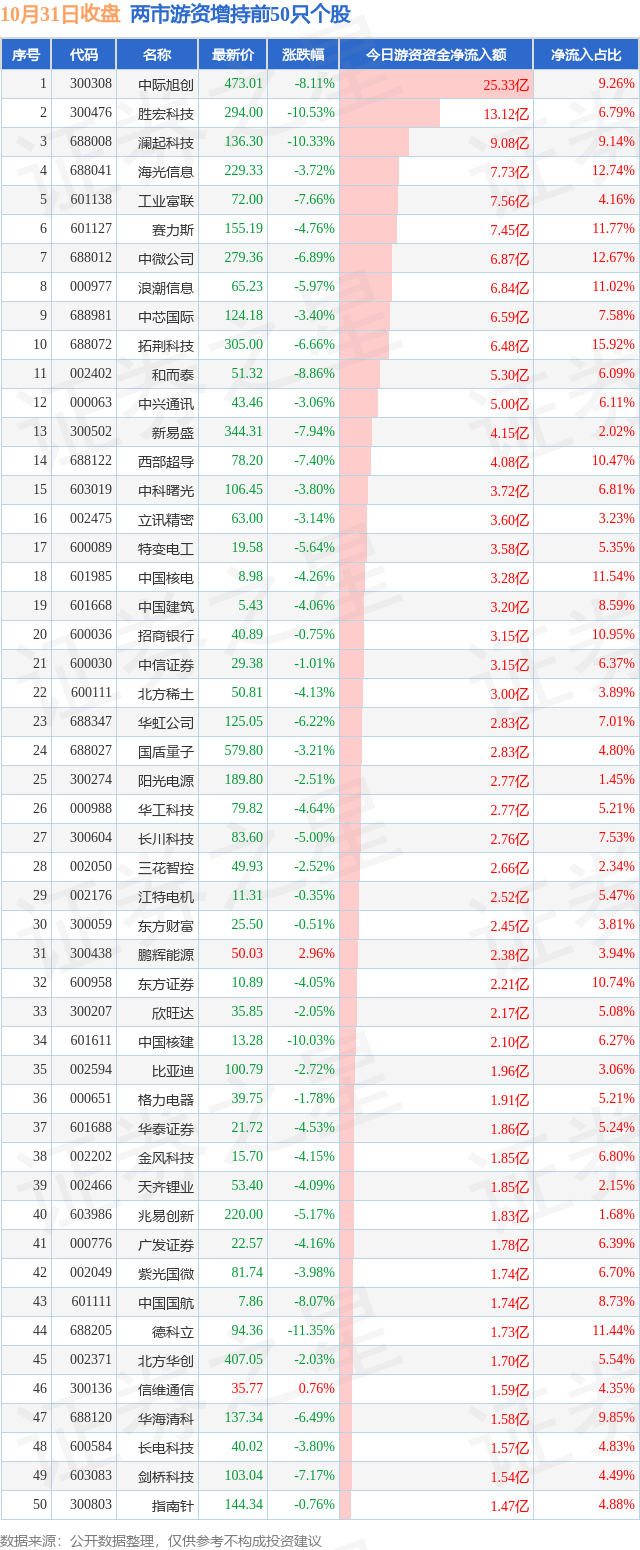The image size is (640, 1550).
Task: Click the 净流入占比 column header
Action: coord(586,55)
